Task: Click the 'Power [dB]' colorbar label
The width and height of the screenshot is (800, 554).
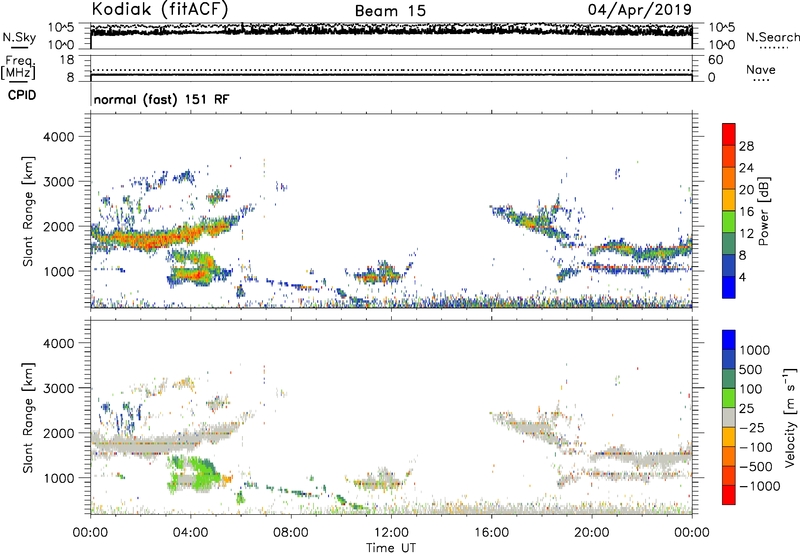Action: click(764, 211)
